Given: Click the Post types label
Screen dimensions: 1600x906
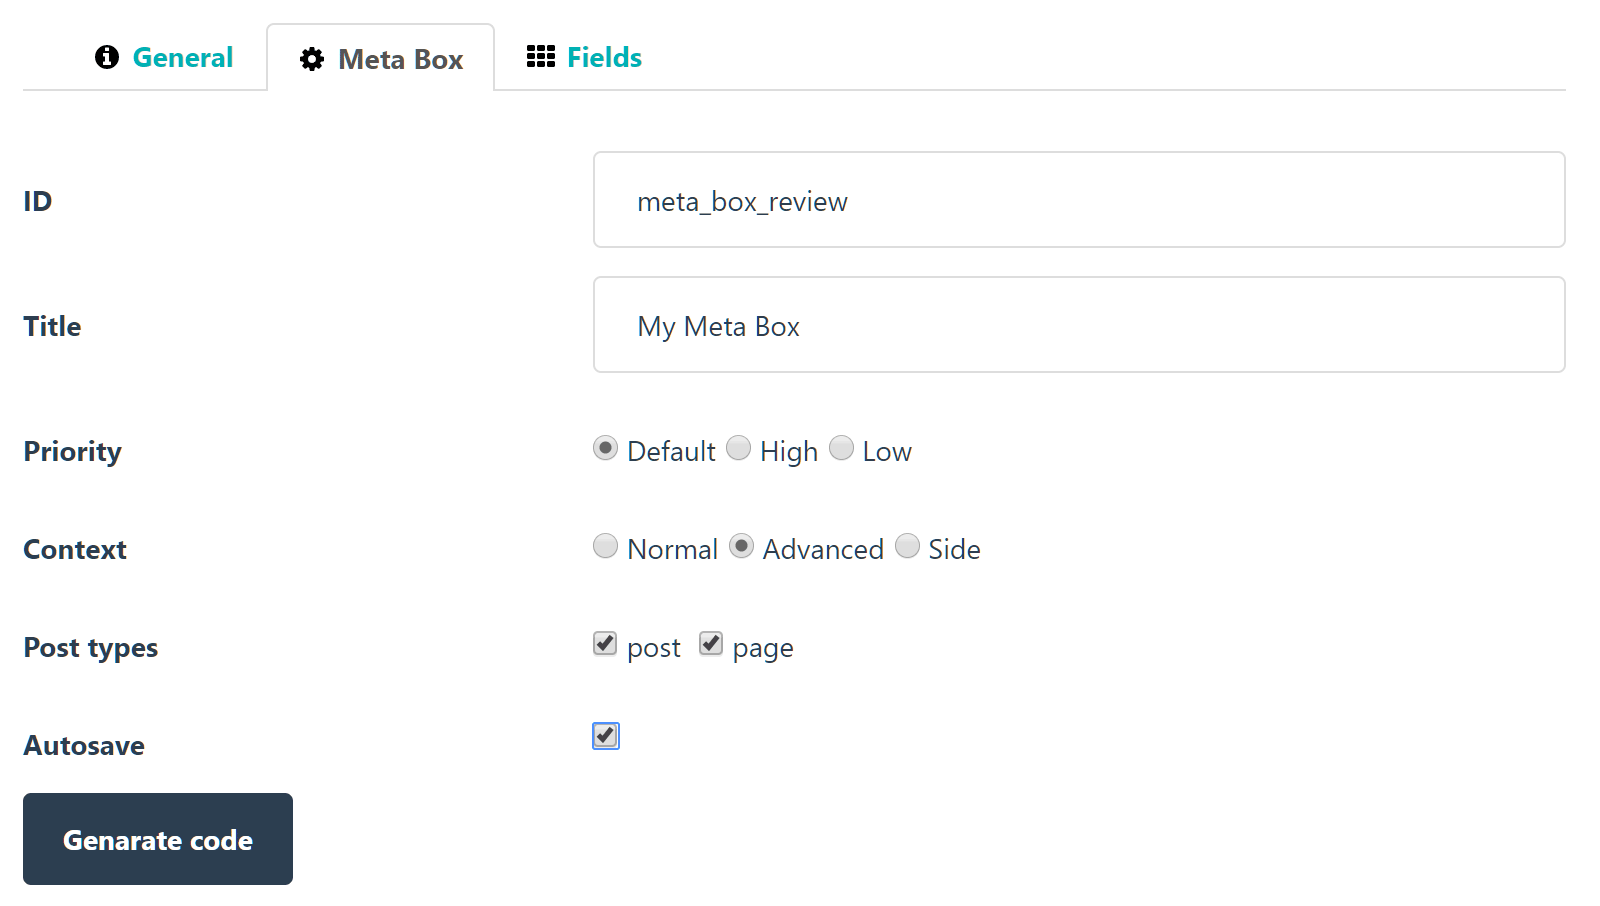Looking at the screenshot, I should click(90, 647).
